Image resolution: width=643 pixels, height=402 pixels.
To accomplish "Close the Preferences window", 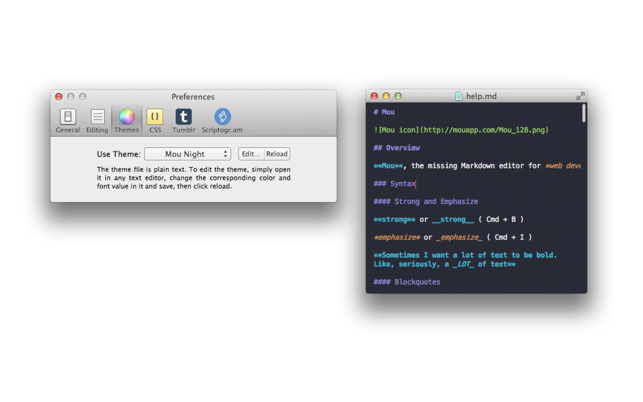I will tap(59, 96).
